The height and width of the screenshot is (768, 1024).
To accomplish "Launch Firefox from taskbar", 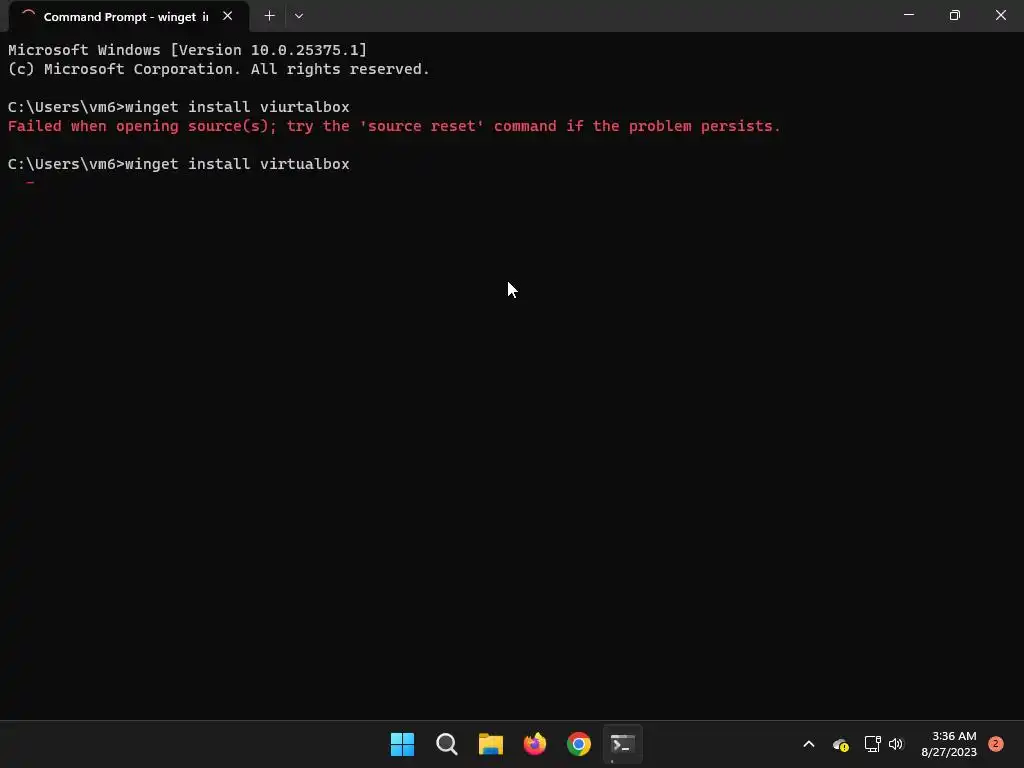I will [x=535, y=744].
